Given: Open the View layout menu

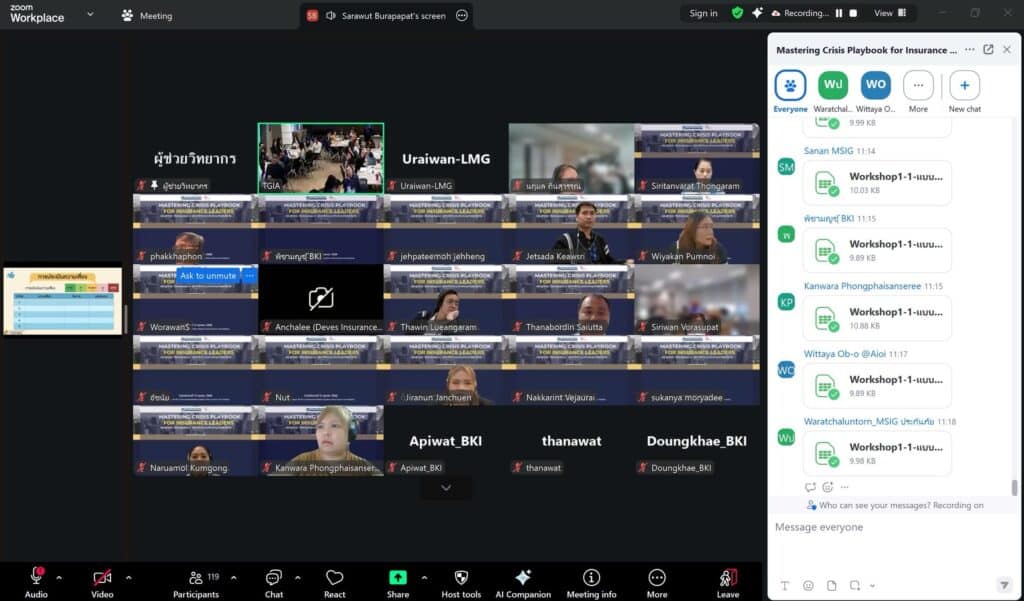Looking at the screenshot, I should [889, 13].
